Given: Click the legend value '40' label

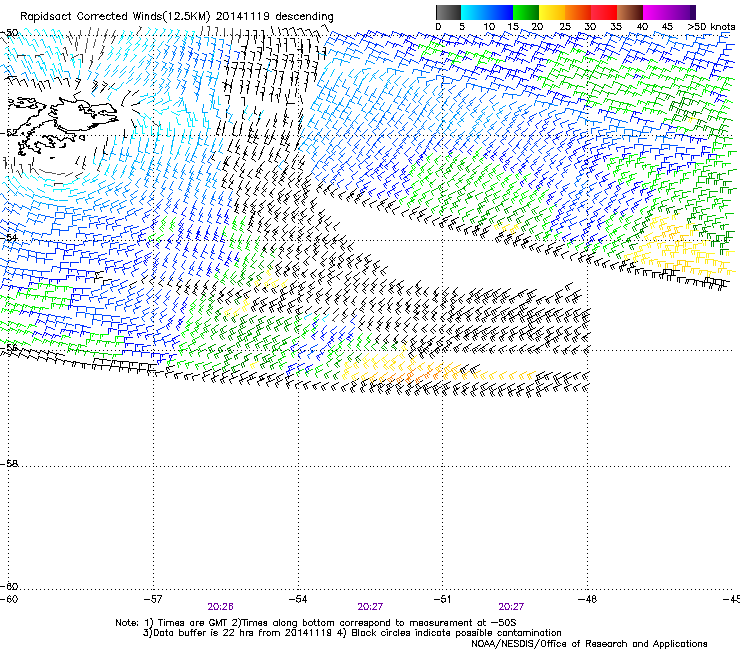Looking at the screenshot, I should click(642, 27).
